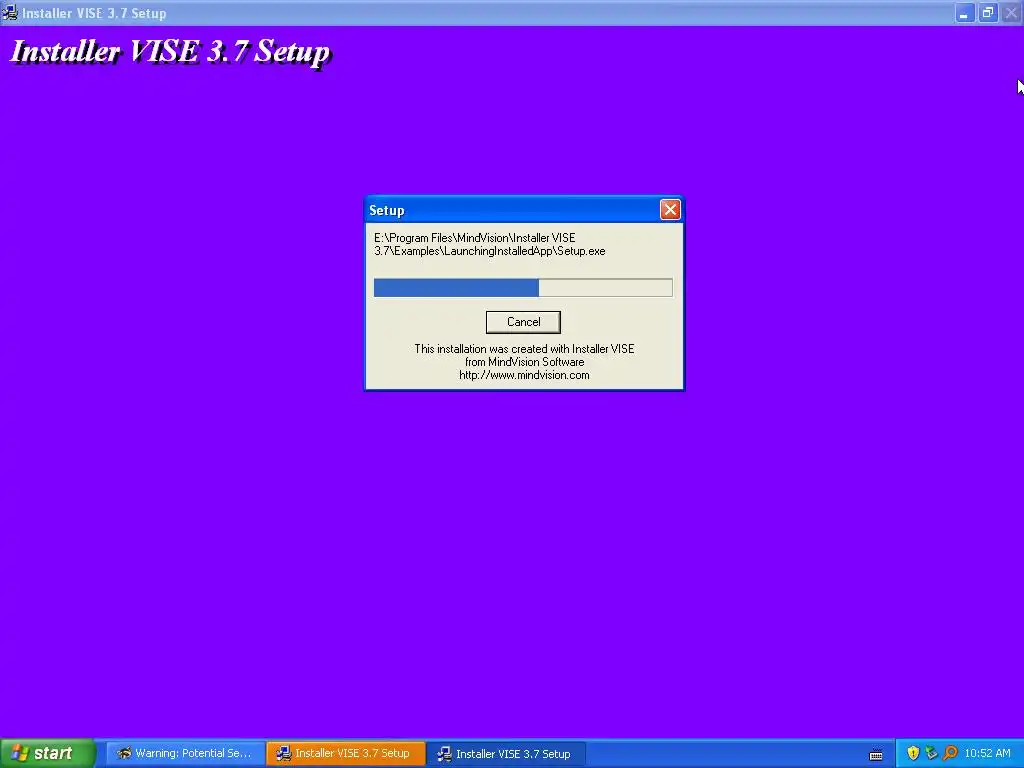Open the security shield tray icon
The image size is (1024, 768).
click(x=913, y=754)
